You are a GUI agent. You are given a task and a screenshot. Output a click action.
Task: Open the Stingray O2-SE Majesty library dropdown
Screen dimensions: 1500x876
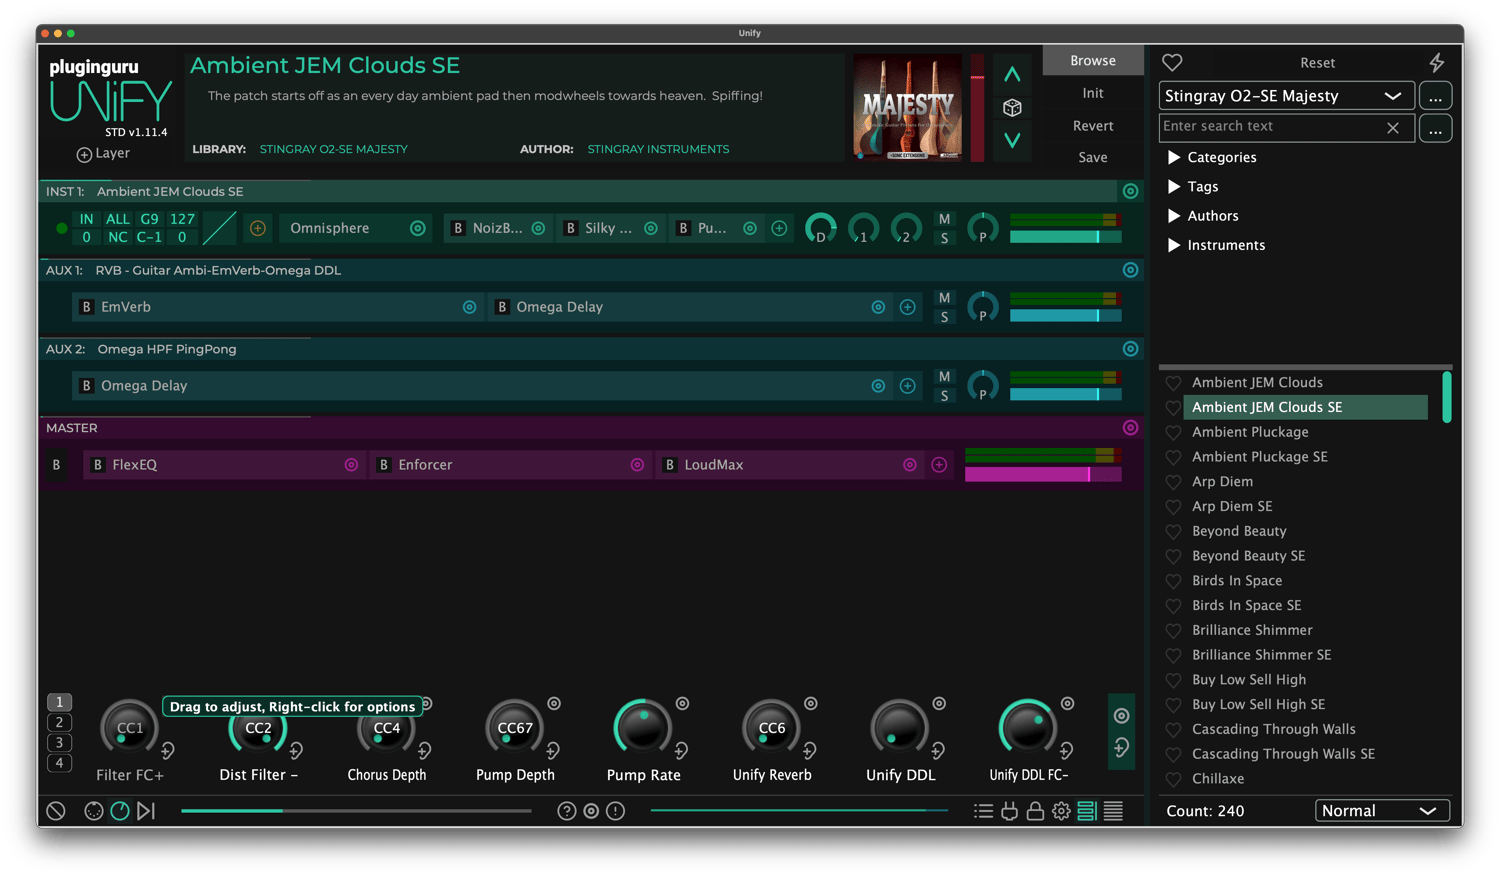[x=1286, y=96]
